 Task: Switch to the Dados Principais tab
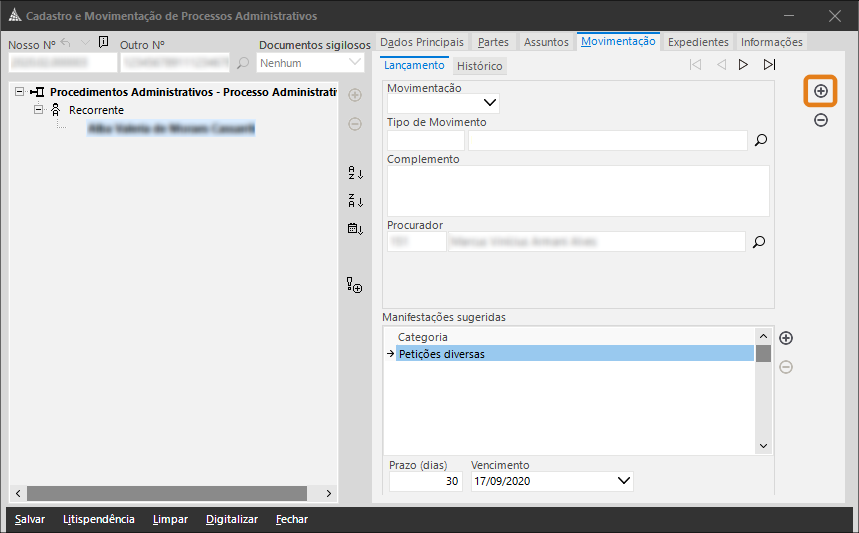pyautogui.click(x=422, y=42)
